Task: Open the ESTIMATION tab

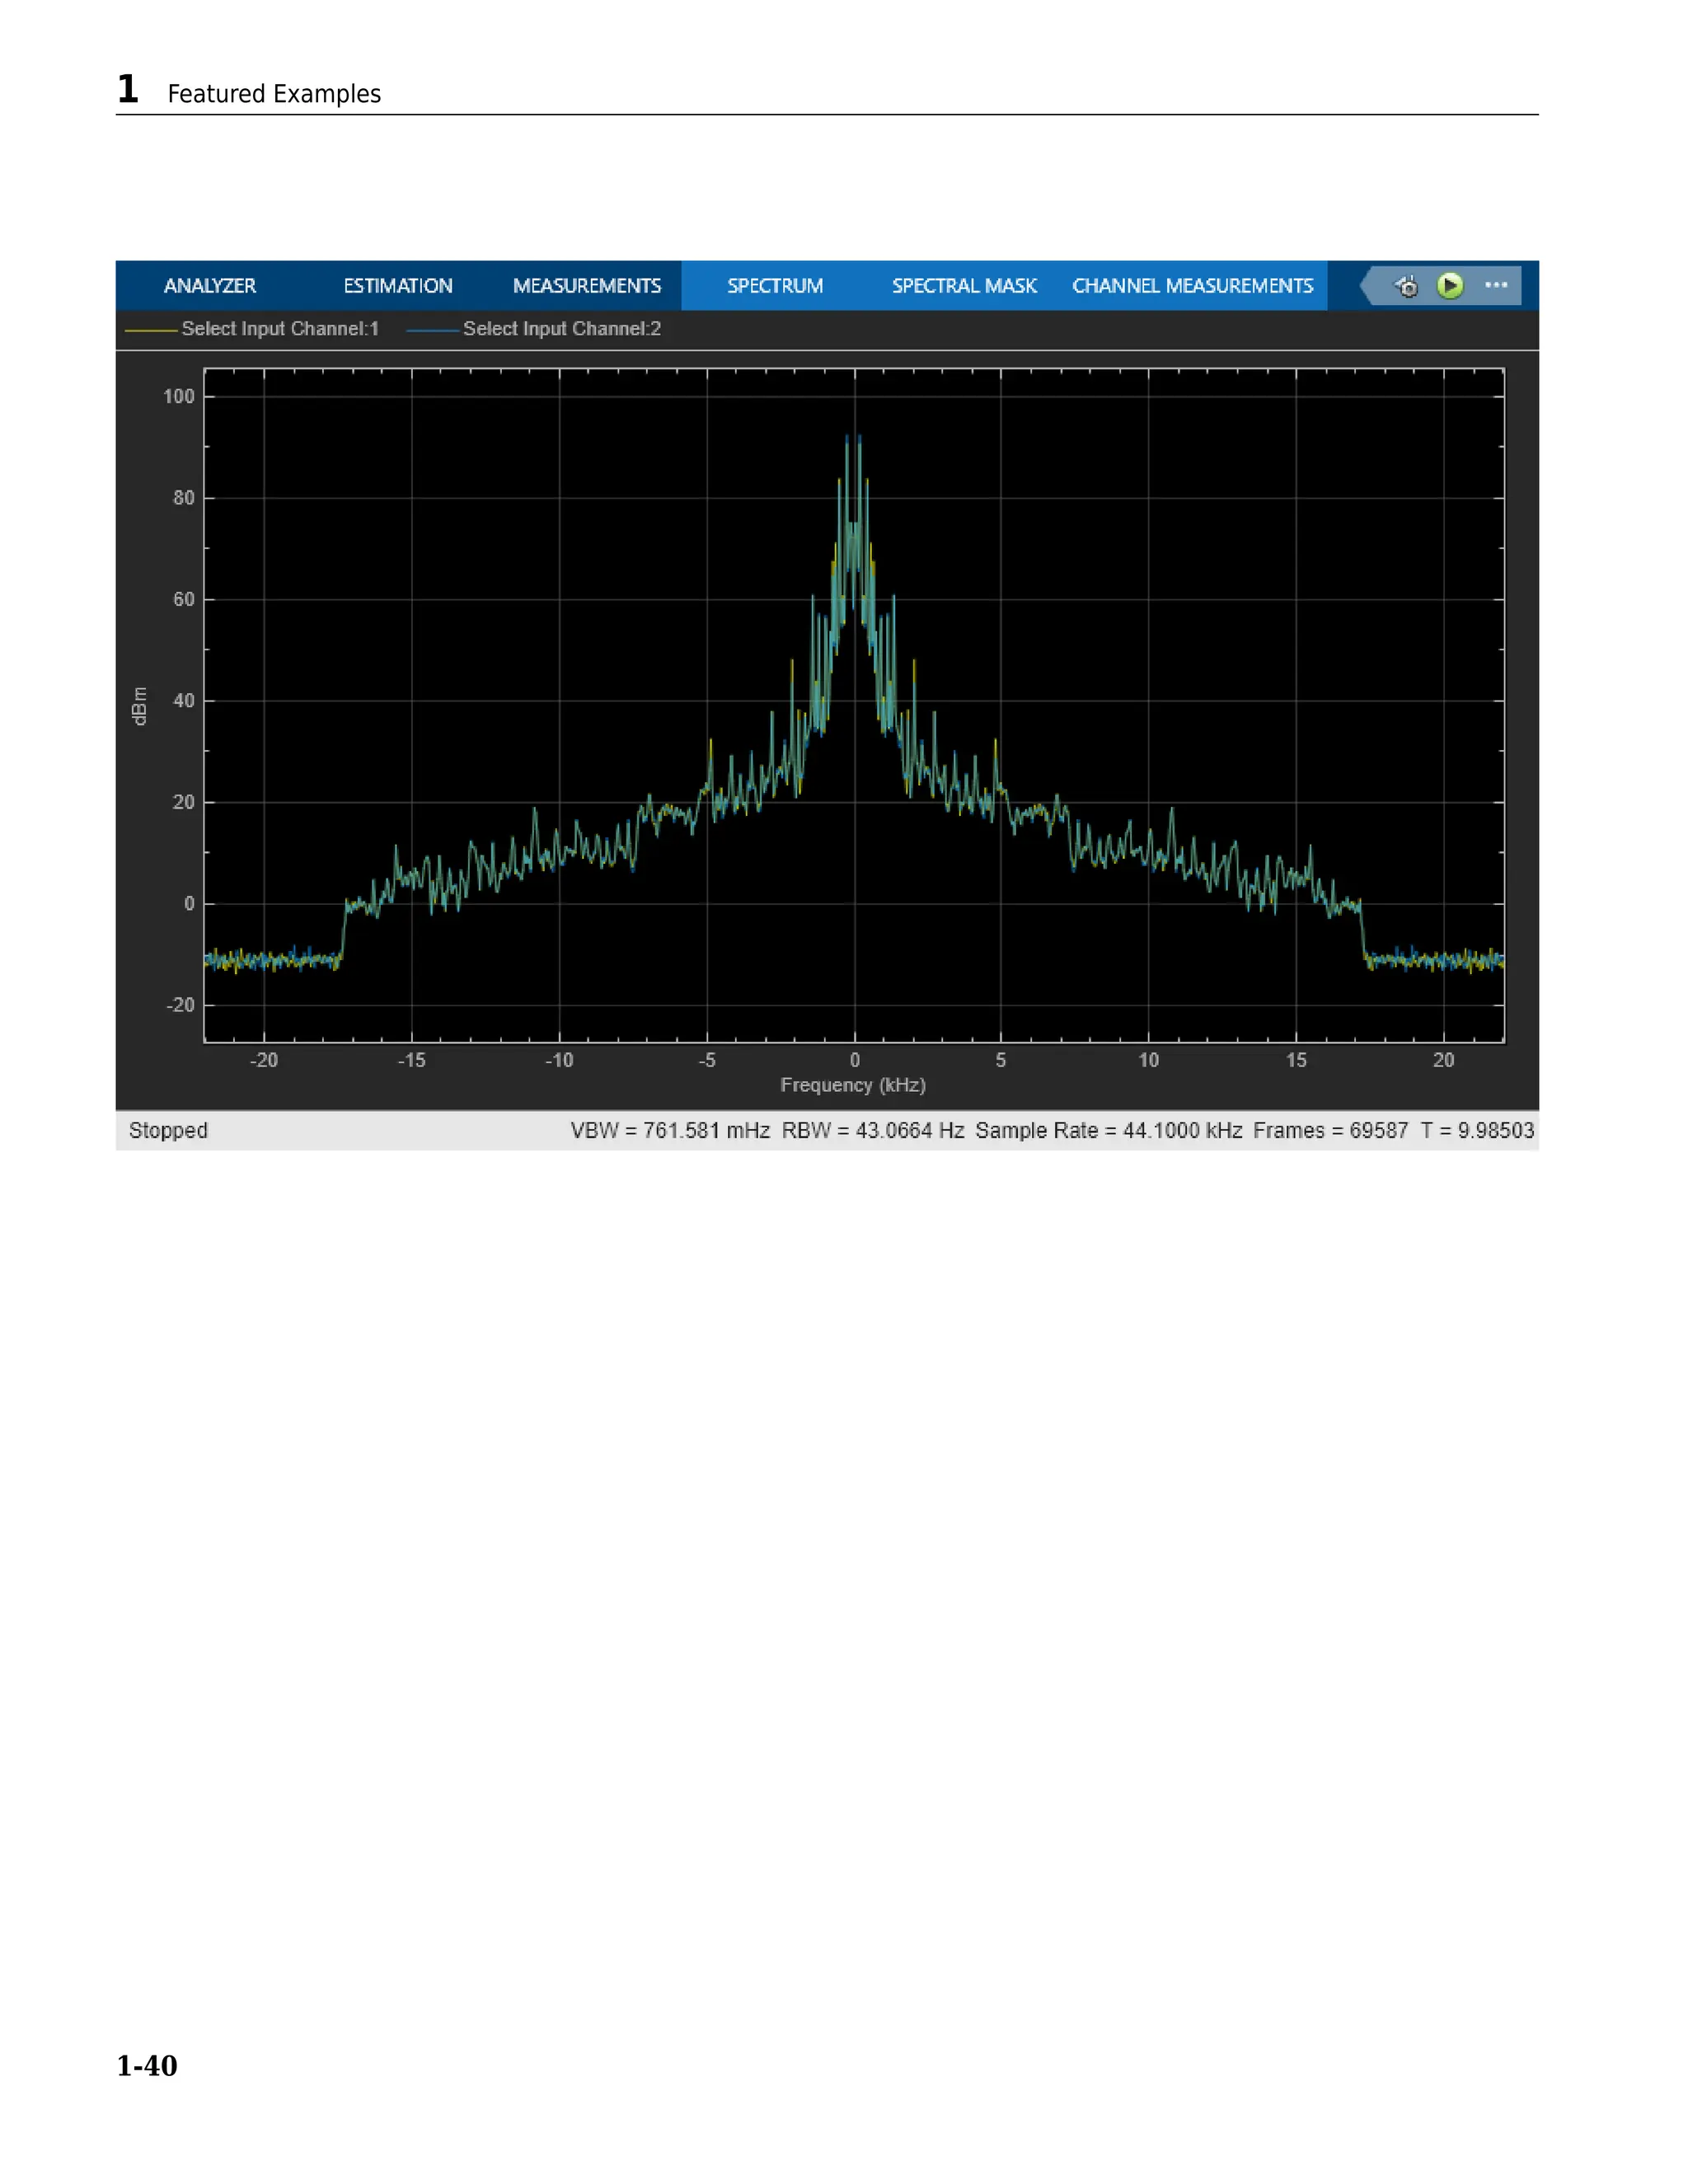Action: point(398,286)
